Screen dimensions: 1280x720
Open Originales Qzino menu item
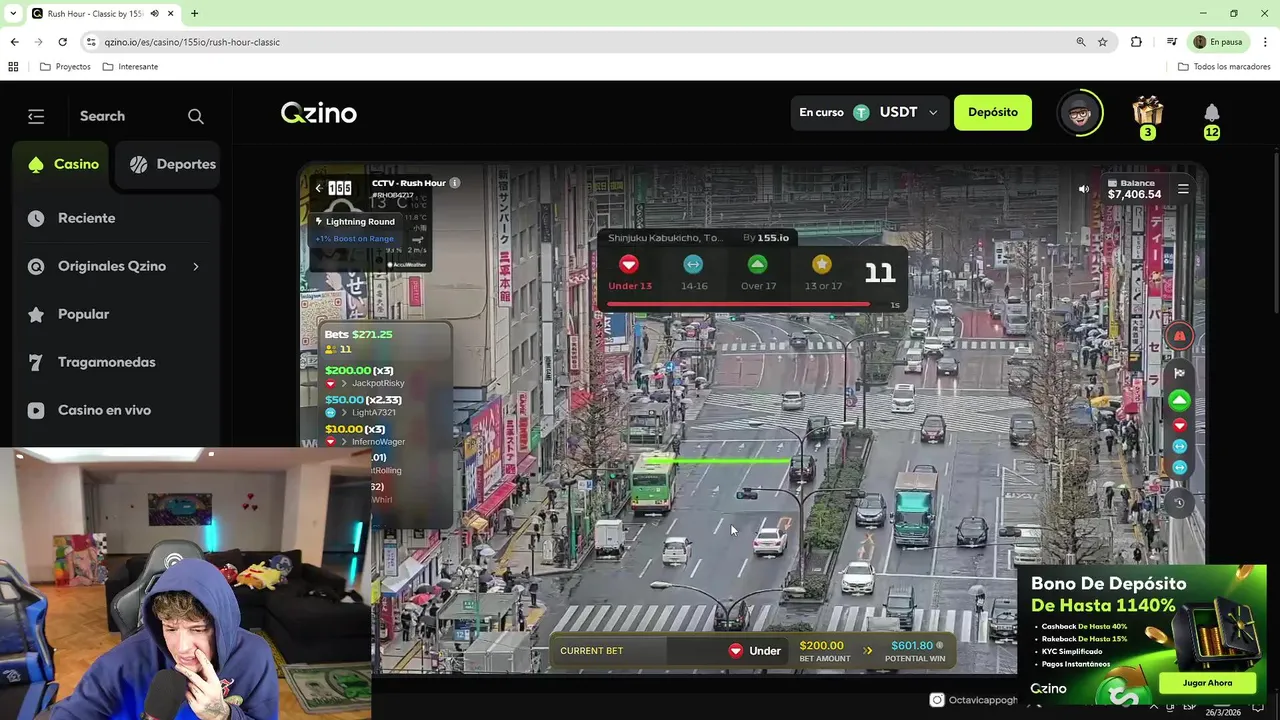coord(112,266)
